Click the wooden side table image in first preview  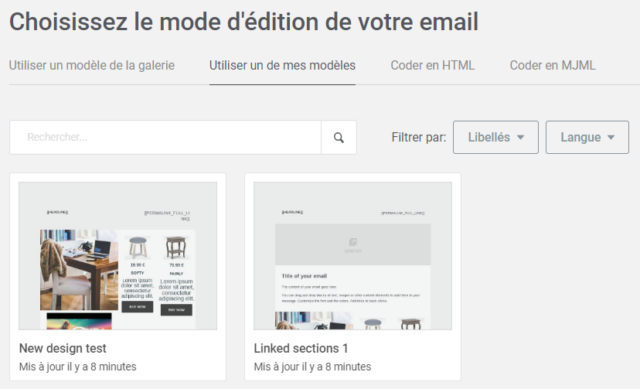[176, 247]
